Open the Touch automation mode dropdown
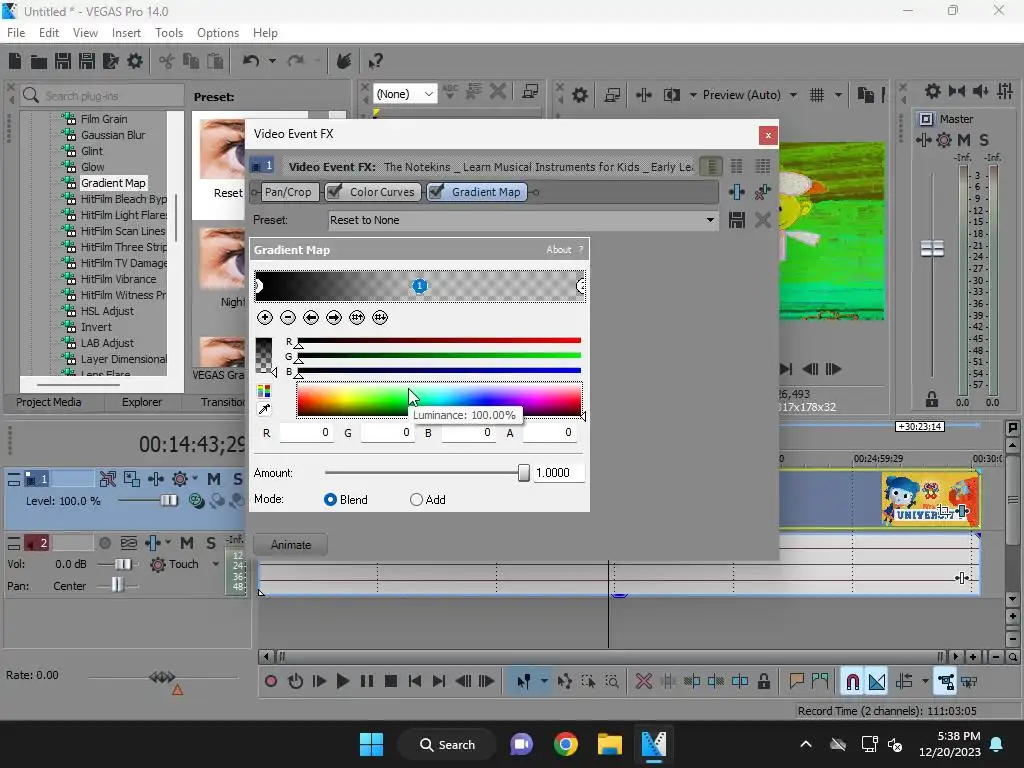Screen dimensions: 1024x768 216,564
